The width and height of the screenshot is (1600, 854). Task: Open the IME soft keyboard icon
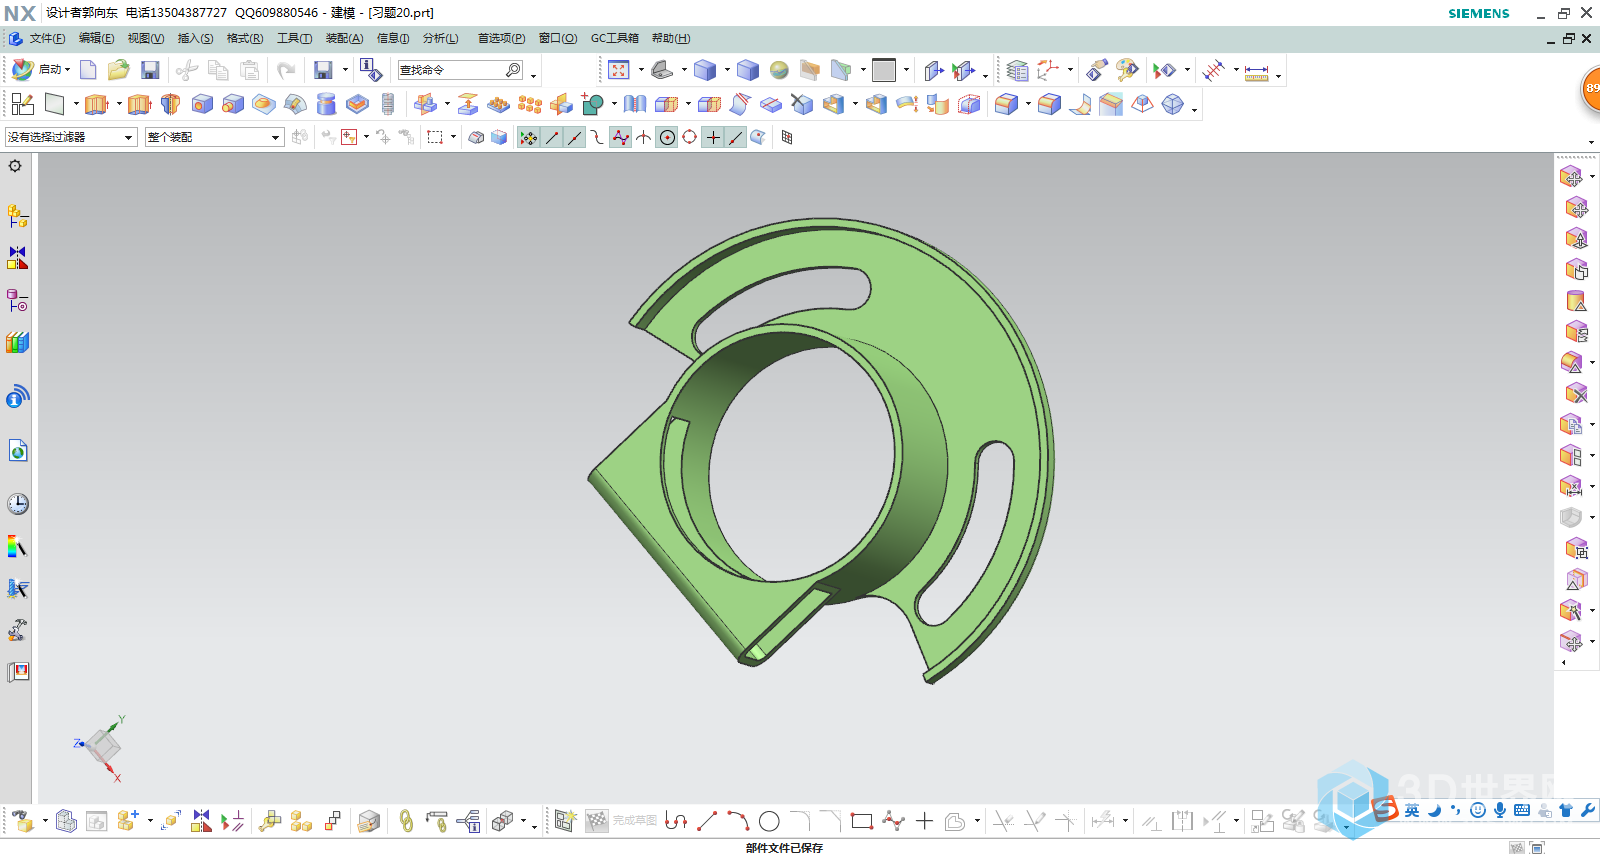click(1522, 810)
